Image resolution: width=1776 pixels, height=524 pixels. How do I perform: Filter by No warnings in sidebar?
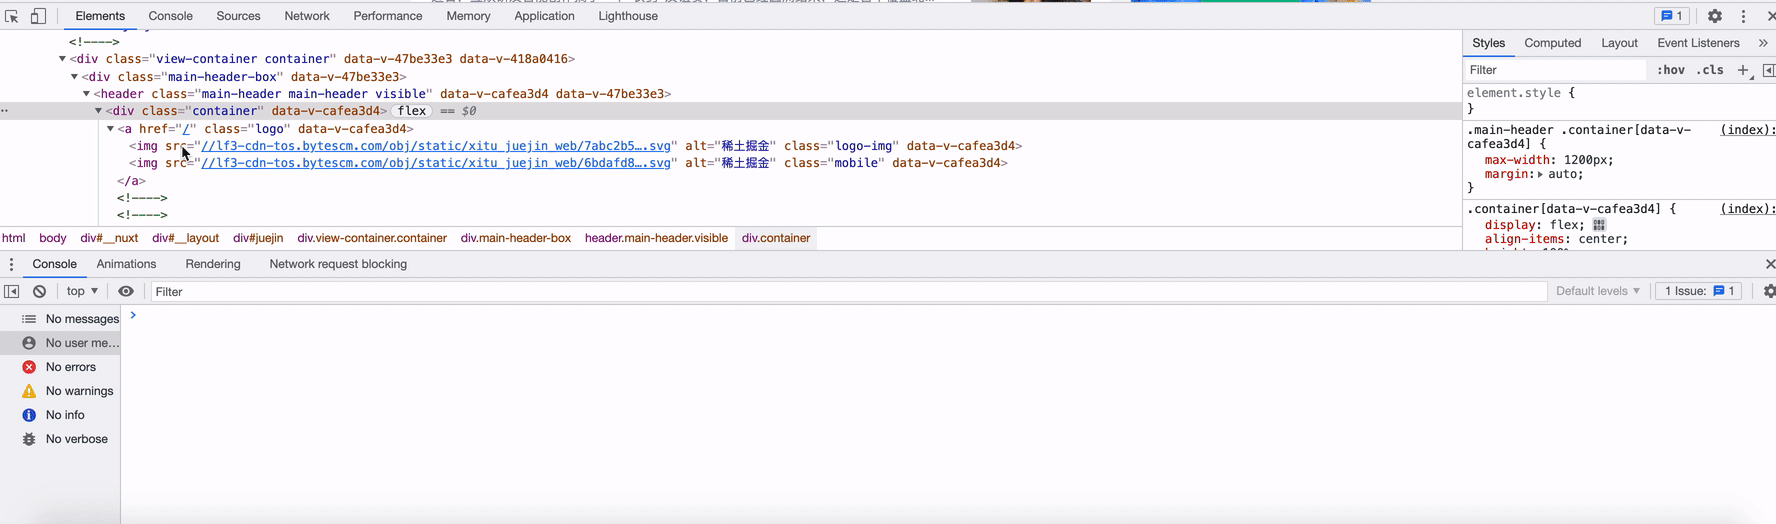coord(60,391)
